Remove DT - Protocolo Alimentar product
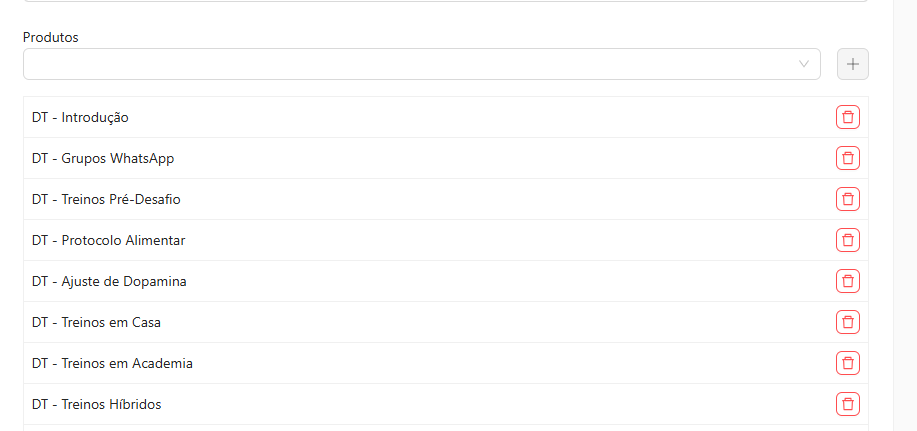 coord(847,240)
